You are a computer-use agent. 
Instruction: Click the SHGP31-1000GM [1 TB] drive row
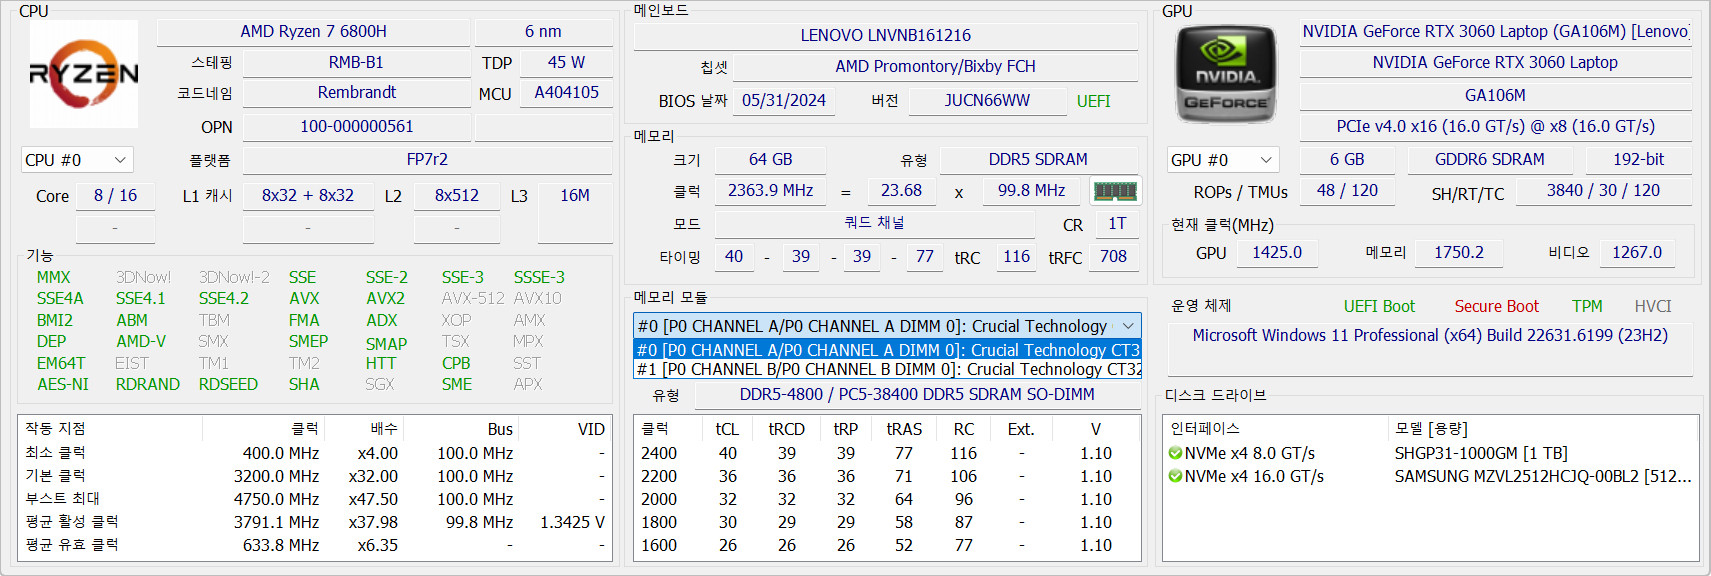click(1432, 453)
